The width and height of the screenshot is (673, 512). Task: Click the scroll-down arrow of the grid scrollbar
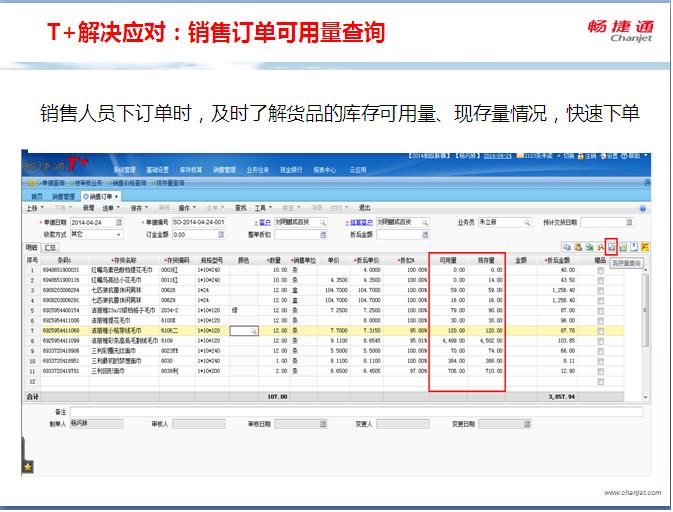point(645,397)
